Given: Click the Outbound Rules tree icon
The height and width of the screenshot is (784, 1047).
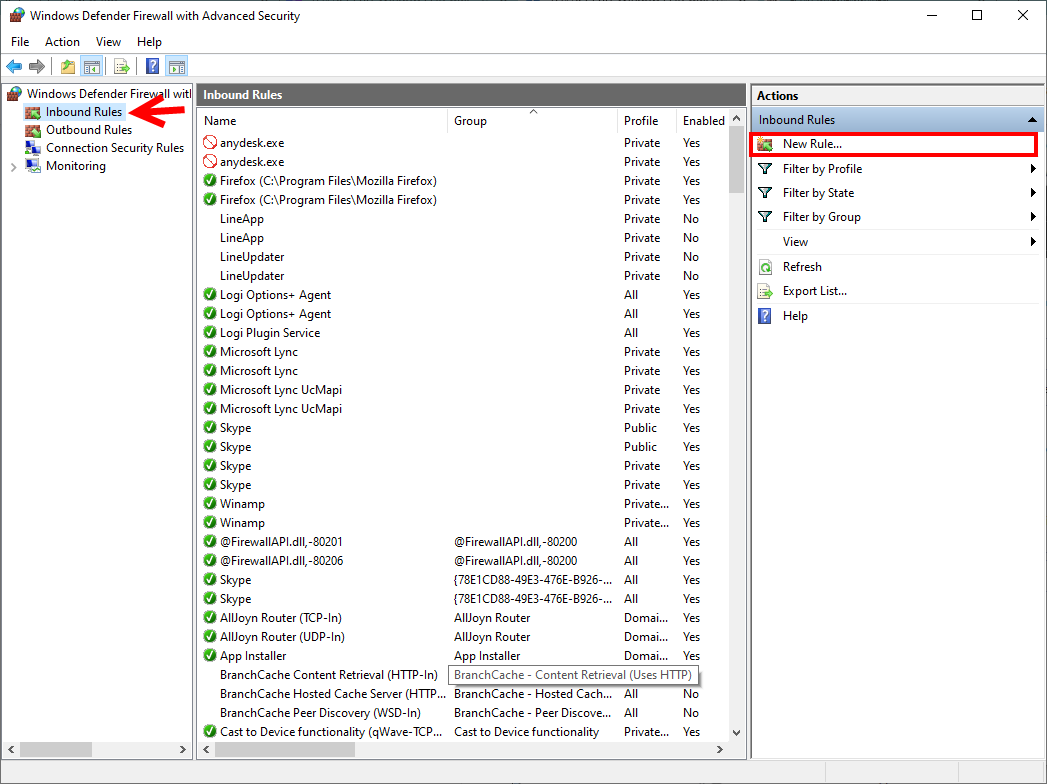Looking at the screenshot, I should tap(33, 130).
